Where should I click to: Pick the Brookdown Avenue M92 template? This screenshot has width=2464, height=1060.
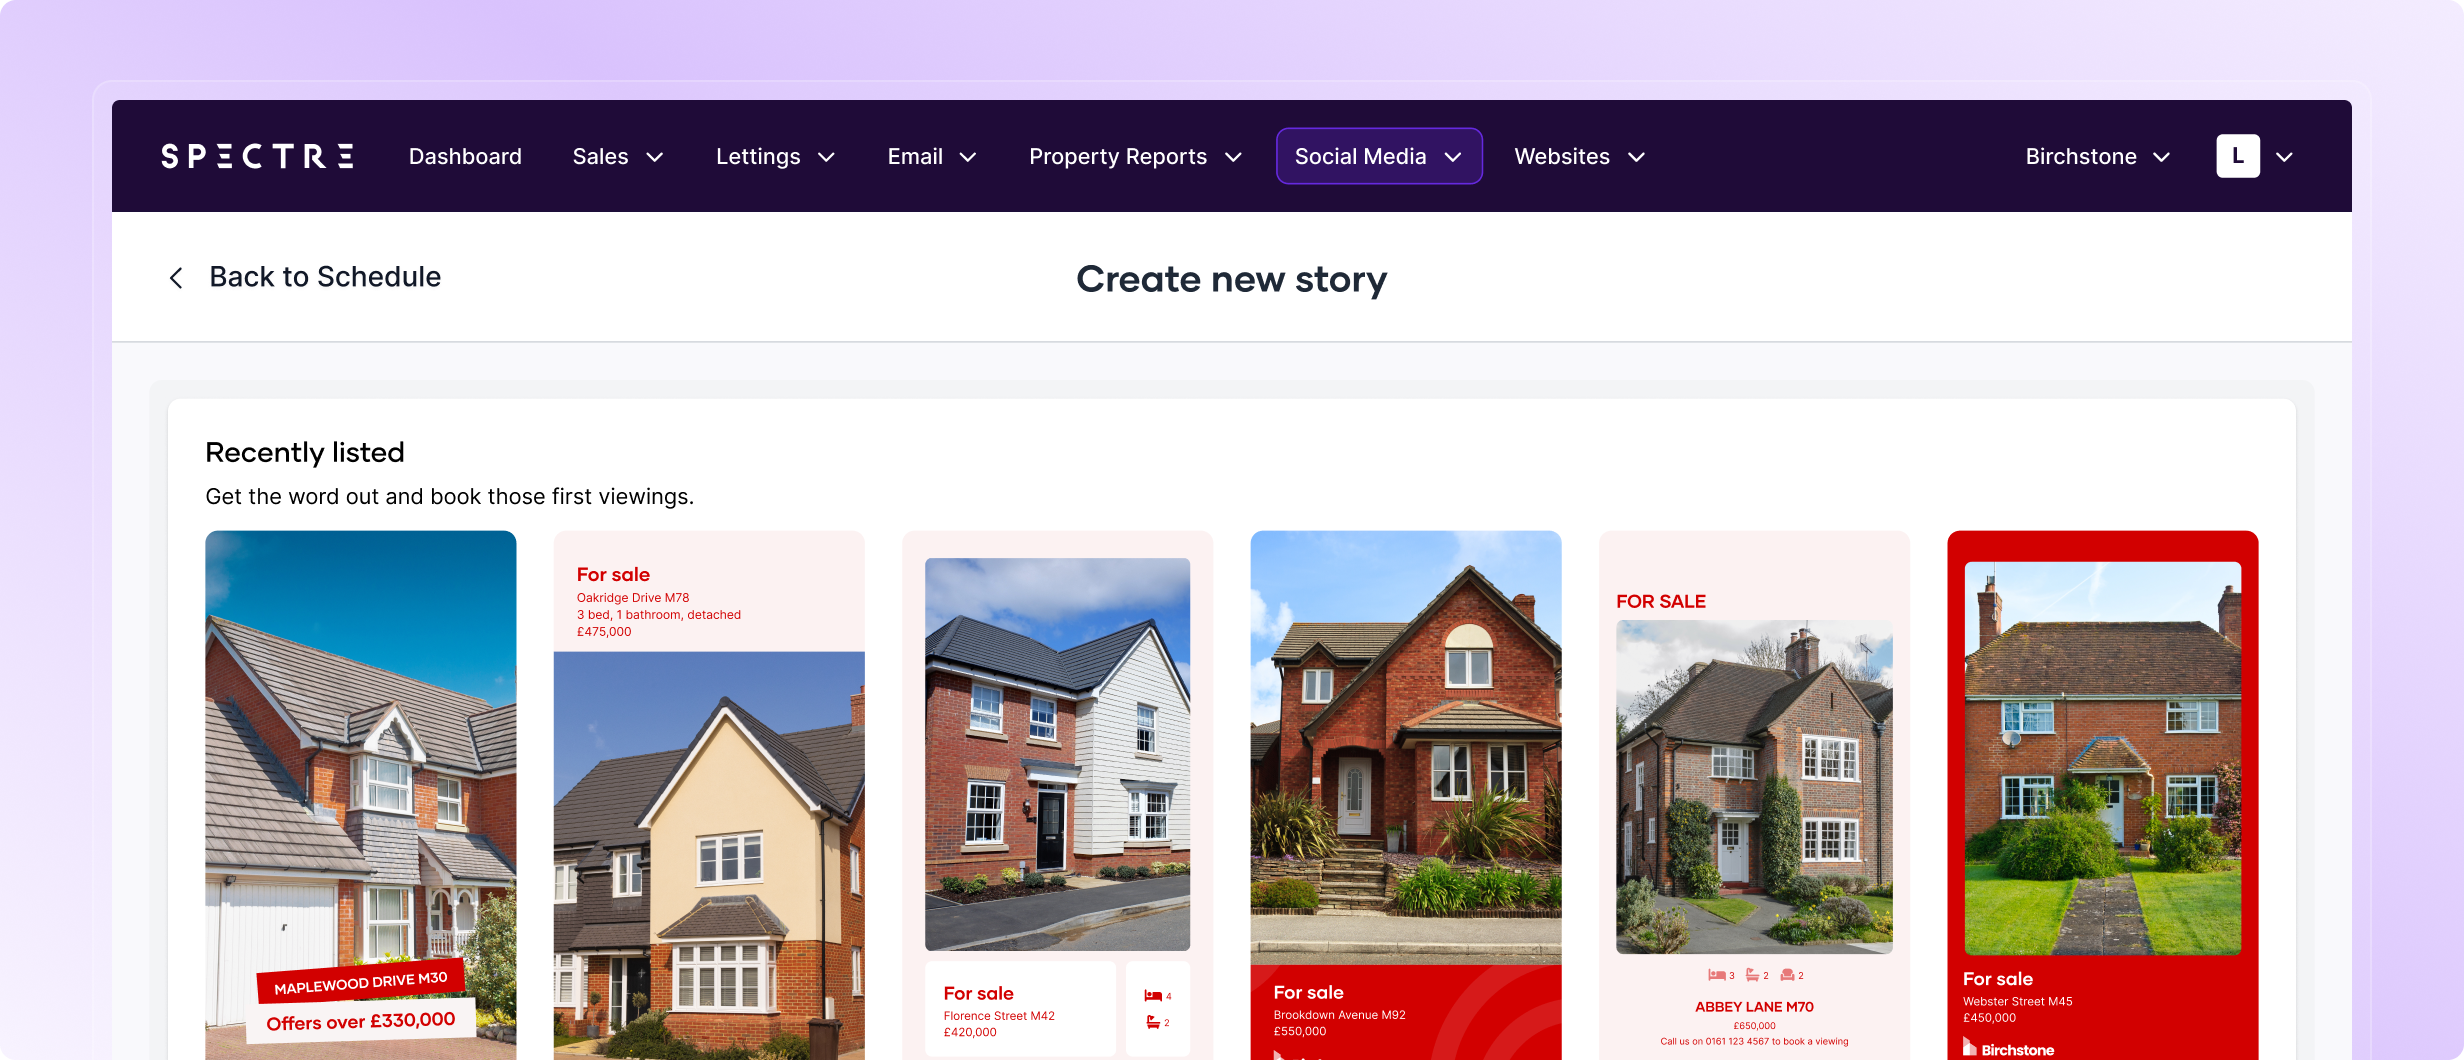tap(1406, 795)
